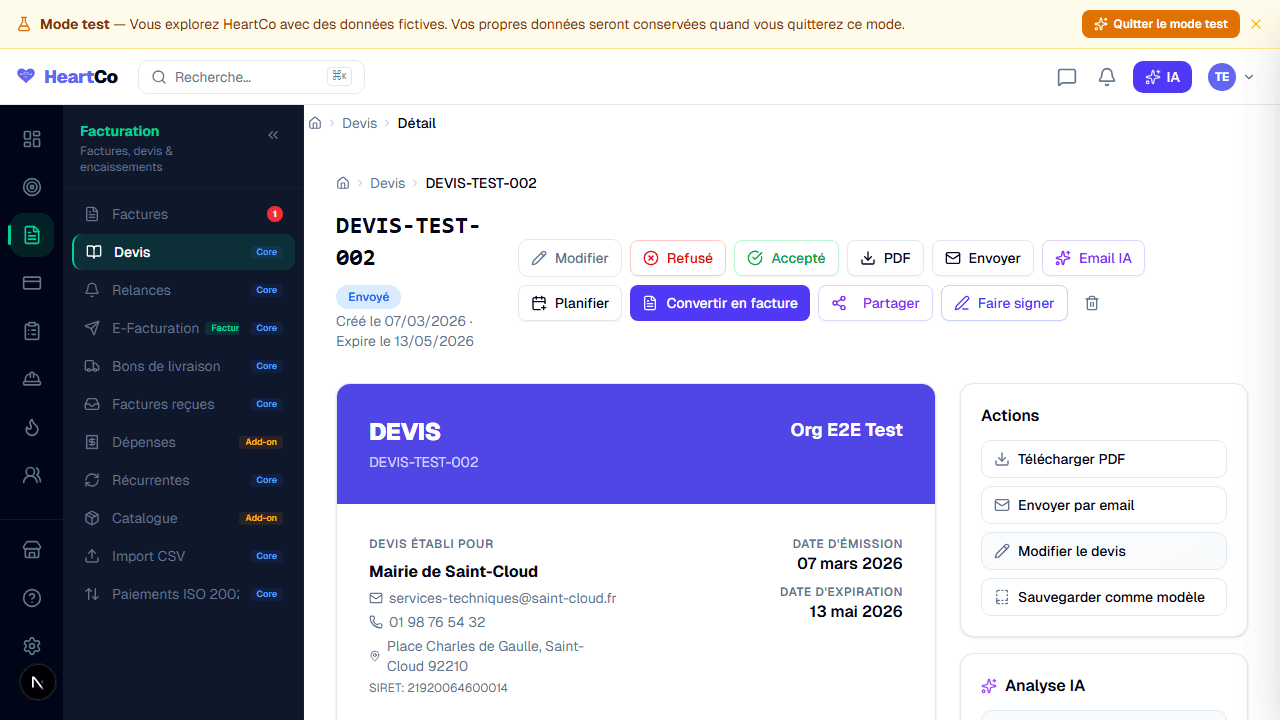This screenshot has height=720, width=1280.
Task: Open the storefront icon near the sidebar bottom
Action: pyautogui.click(x=31, y=549)
